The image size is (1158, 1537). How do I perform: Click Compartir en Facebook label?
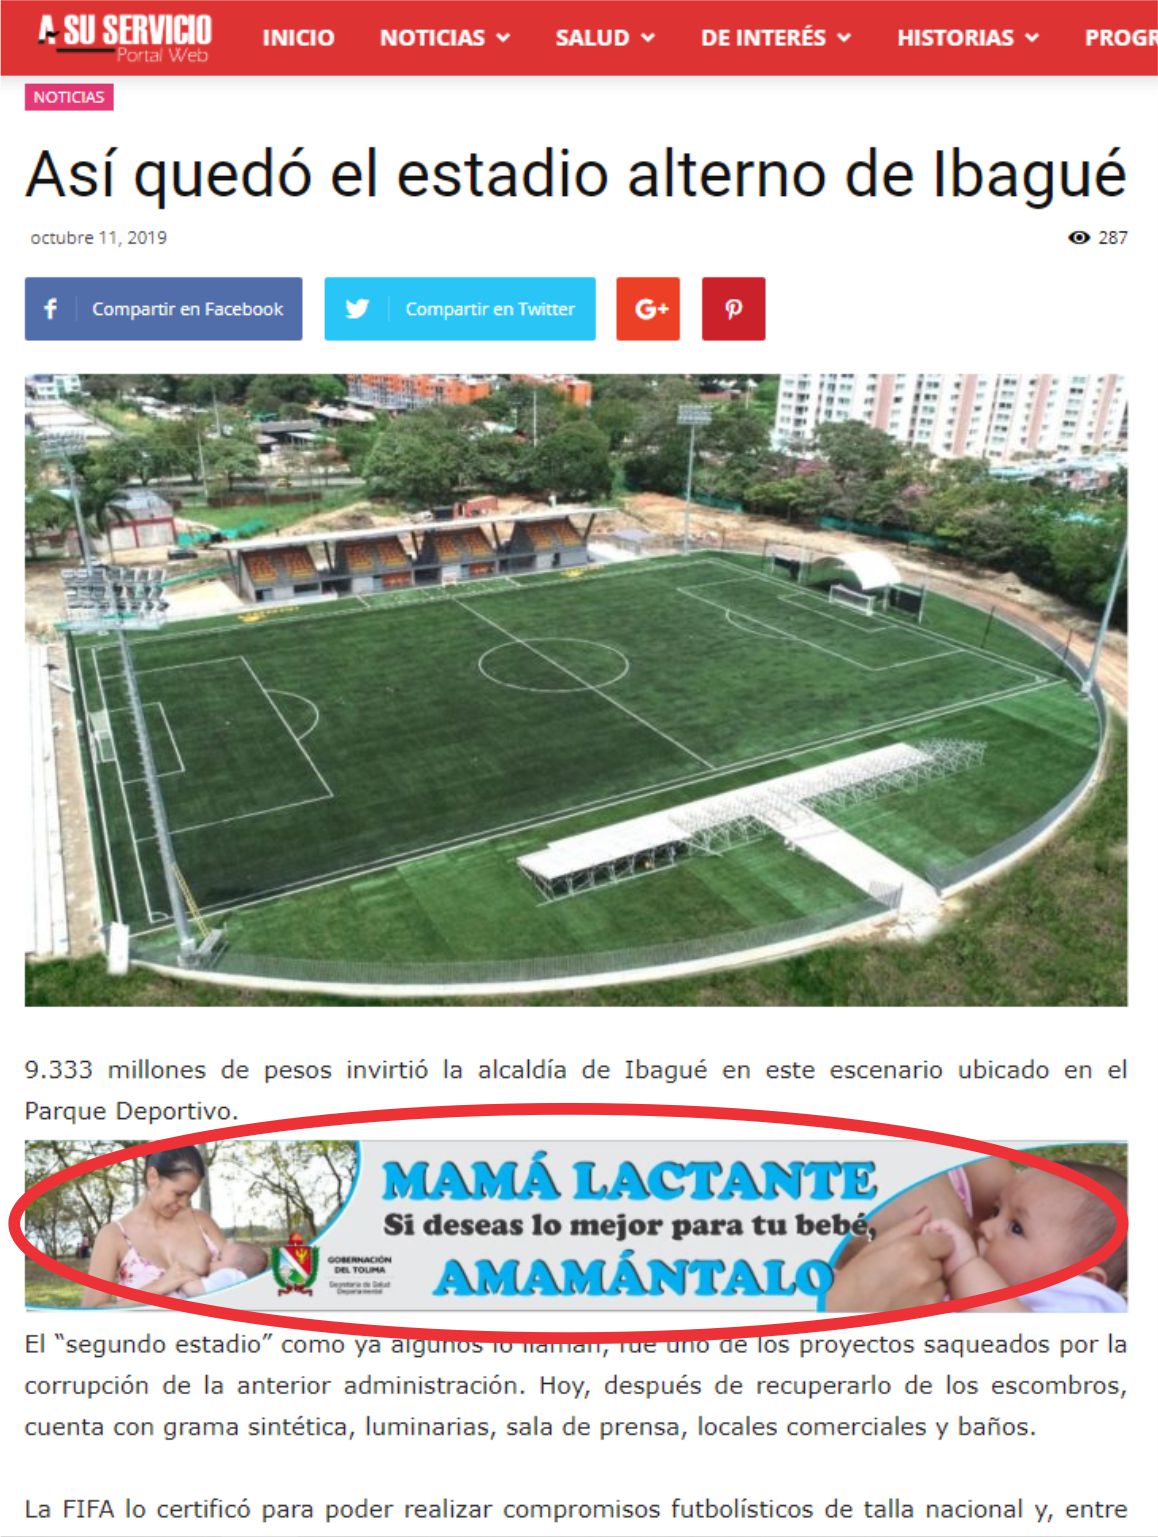pyautogui.click(x=188, y=309)
